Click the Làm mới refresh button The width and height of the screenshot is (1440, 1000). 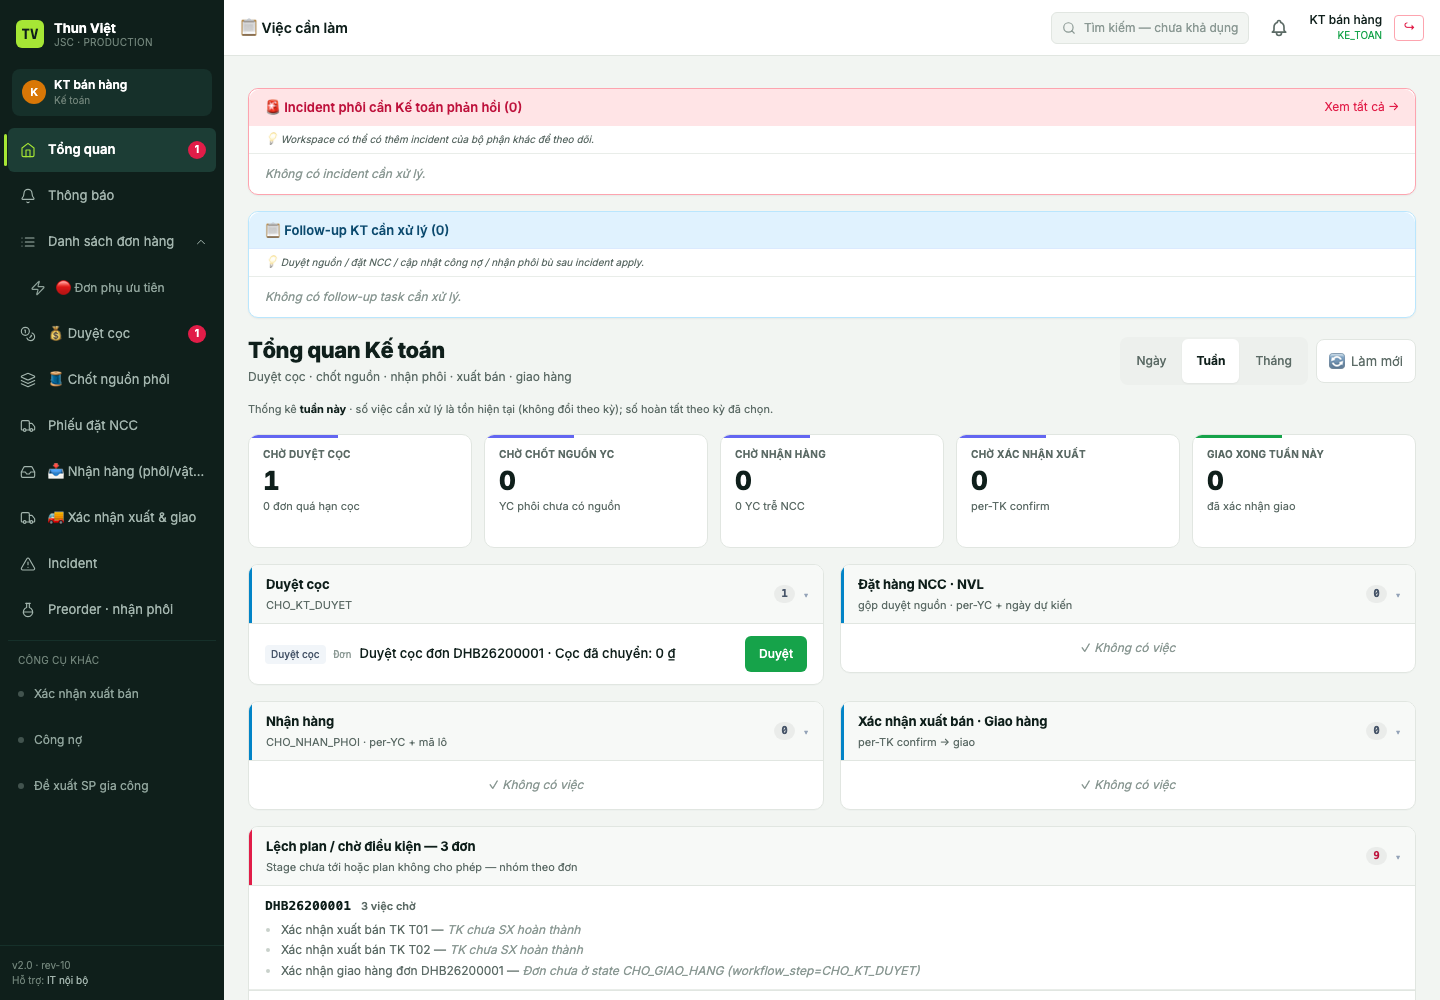click(x=1366, y=361)
